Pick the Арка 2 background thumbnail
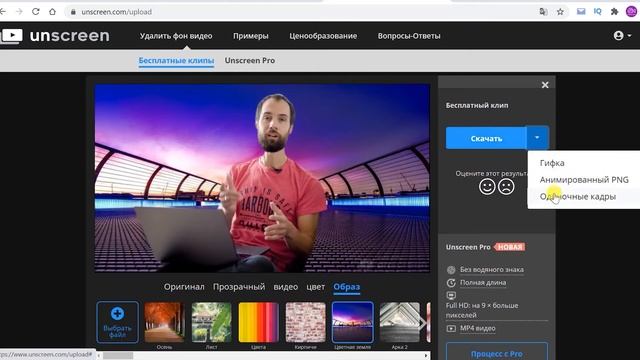Viewport: 640px width, 360px height. coord(400,322)
